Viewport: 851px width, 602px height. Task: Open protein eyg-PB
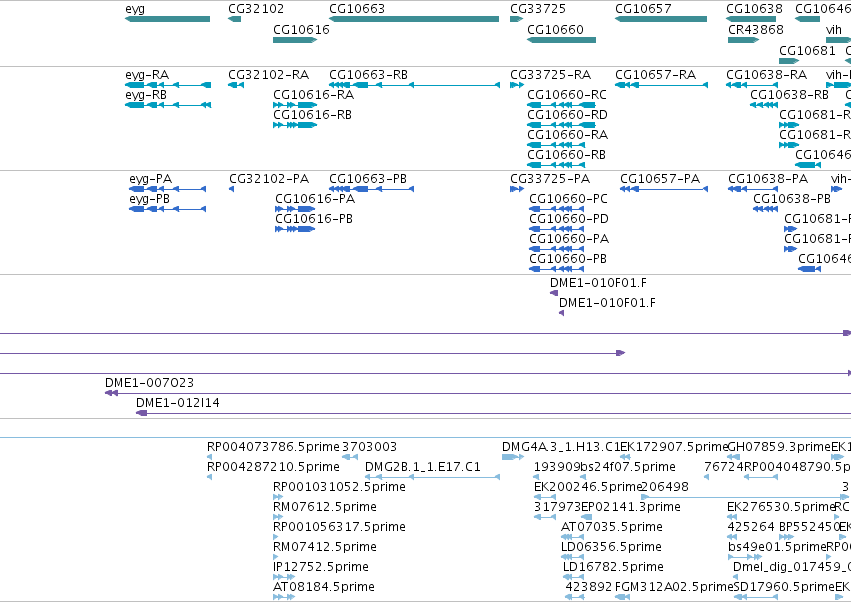[149, 199]
